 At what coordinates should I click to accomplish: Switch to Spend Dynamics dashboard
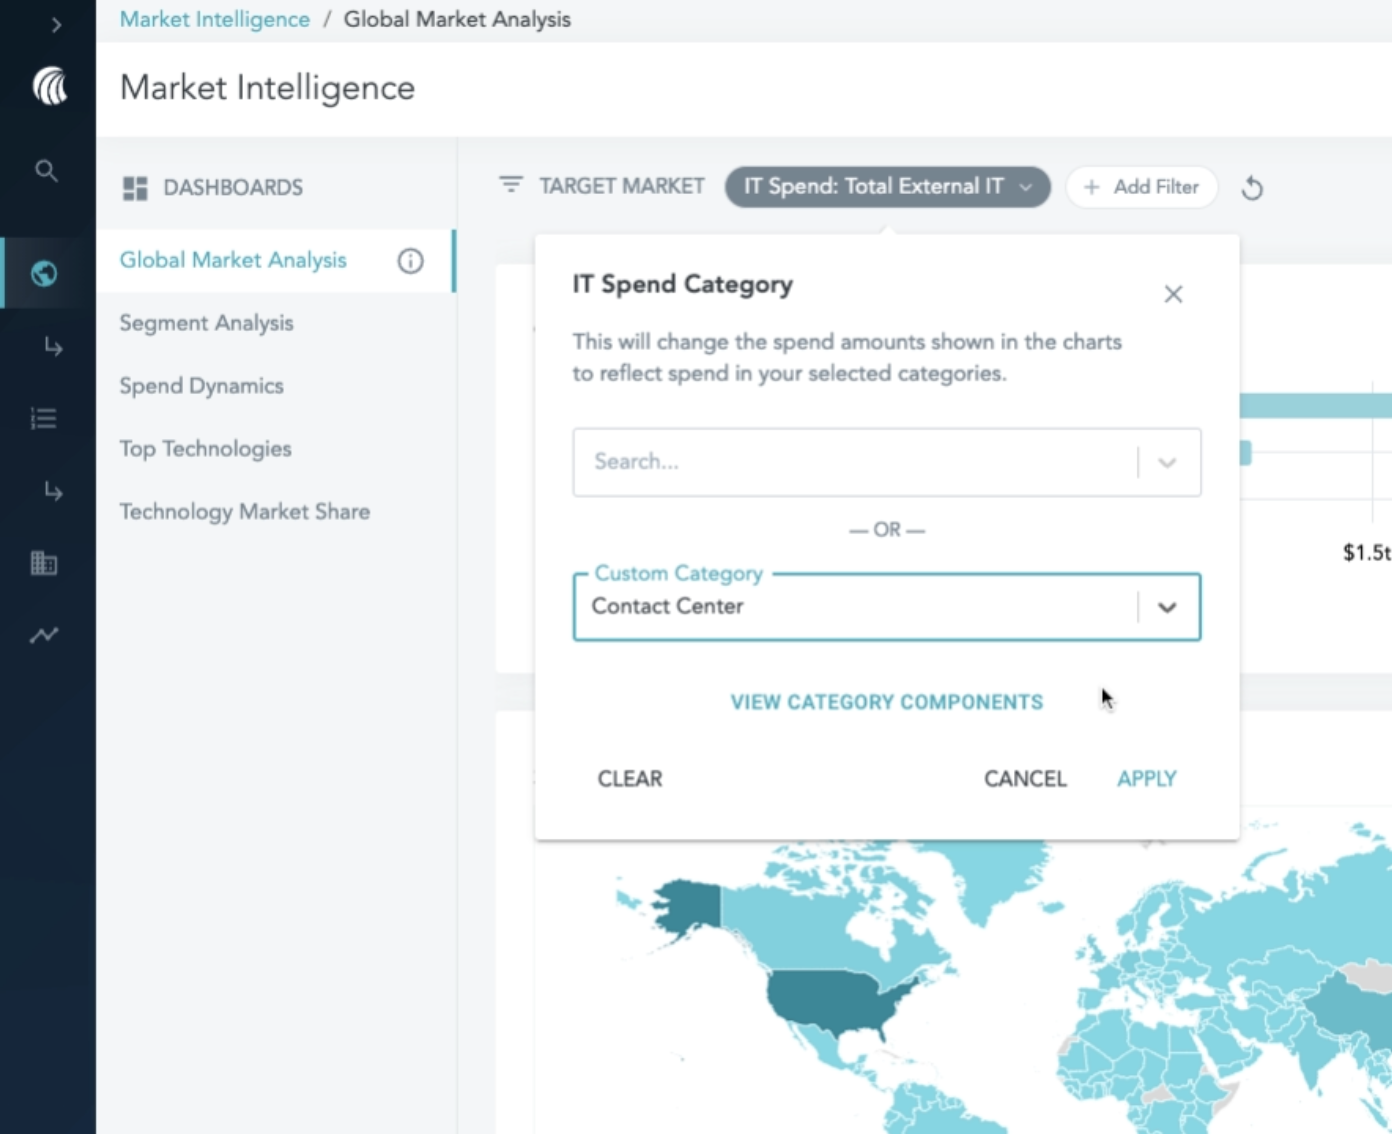point(201,386)
